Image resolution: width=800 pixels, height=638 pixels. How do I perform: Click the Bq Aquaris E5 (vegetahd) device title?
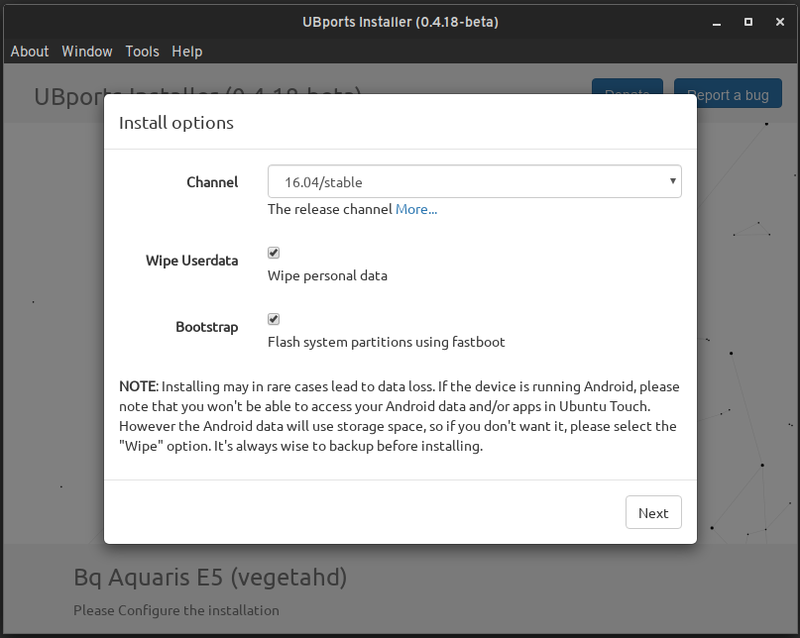click(210, 577)
